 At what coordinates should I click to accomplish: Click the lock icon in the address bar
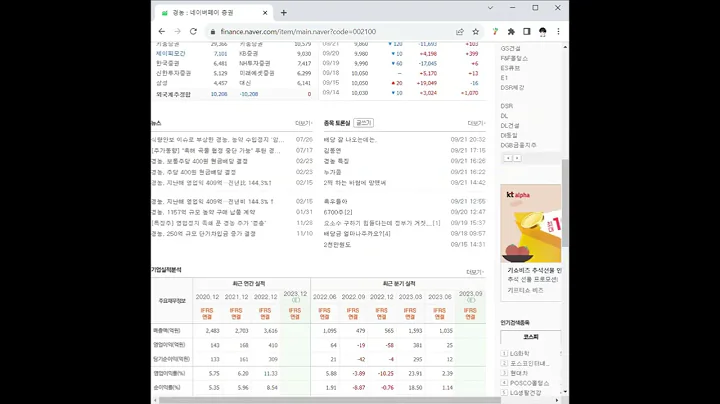point(213,32)
